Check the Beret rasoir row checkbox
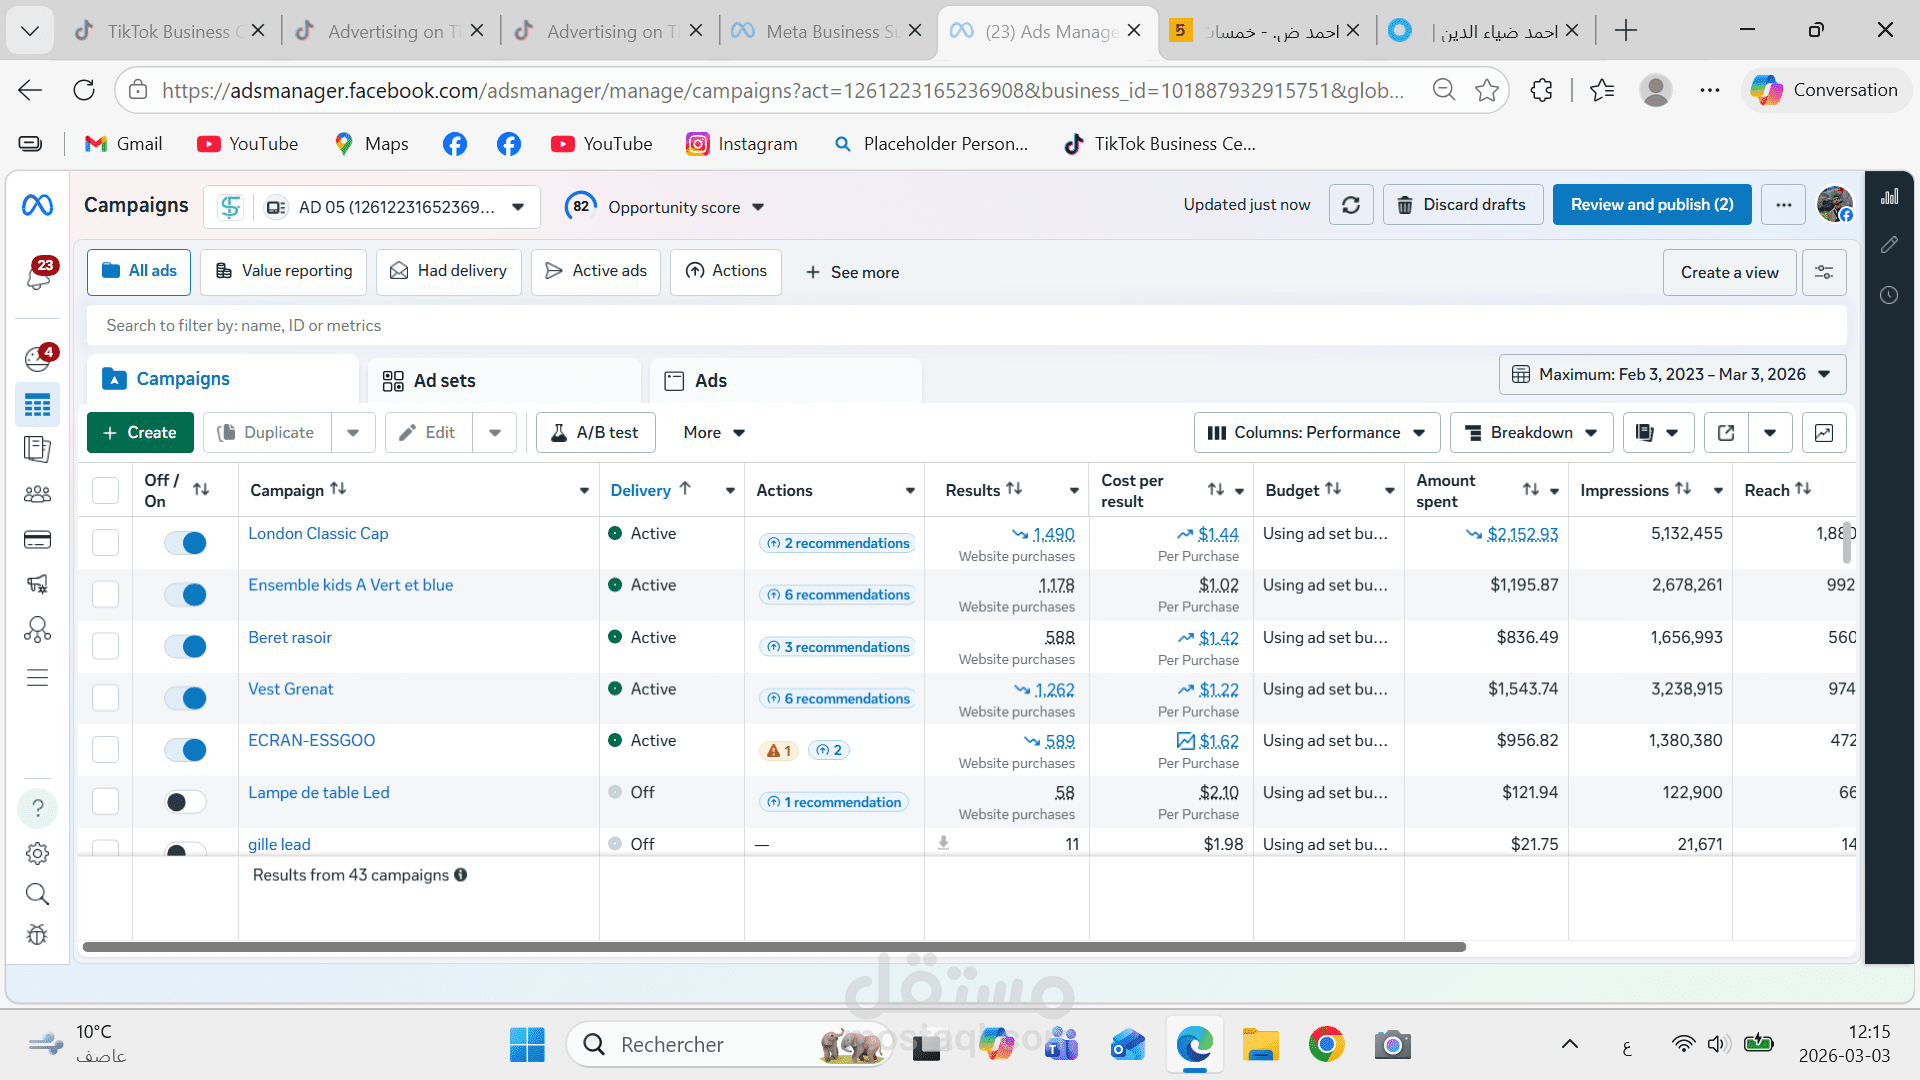 click(105, 646)
